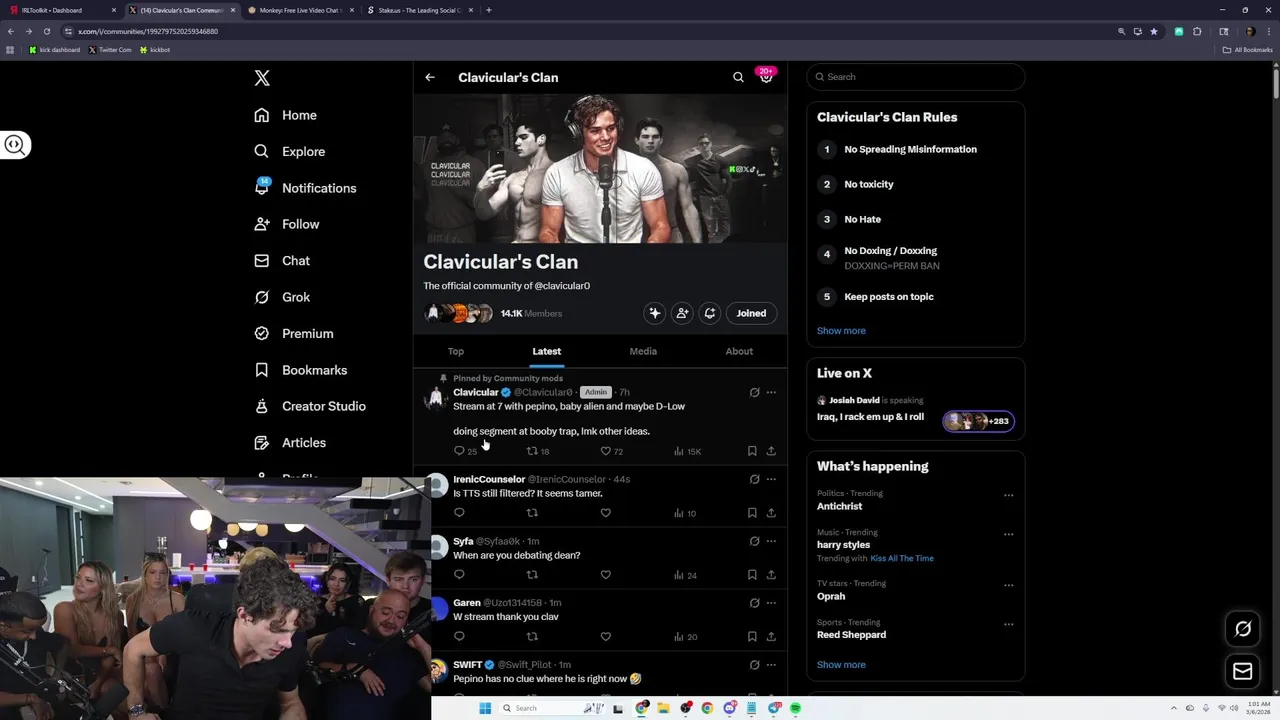
Task: Open the floating messages button at bottom right
Action: click(1243, 672)
